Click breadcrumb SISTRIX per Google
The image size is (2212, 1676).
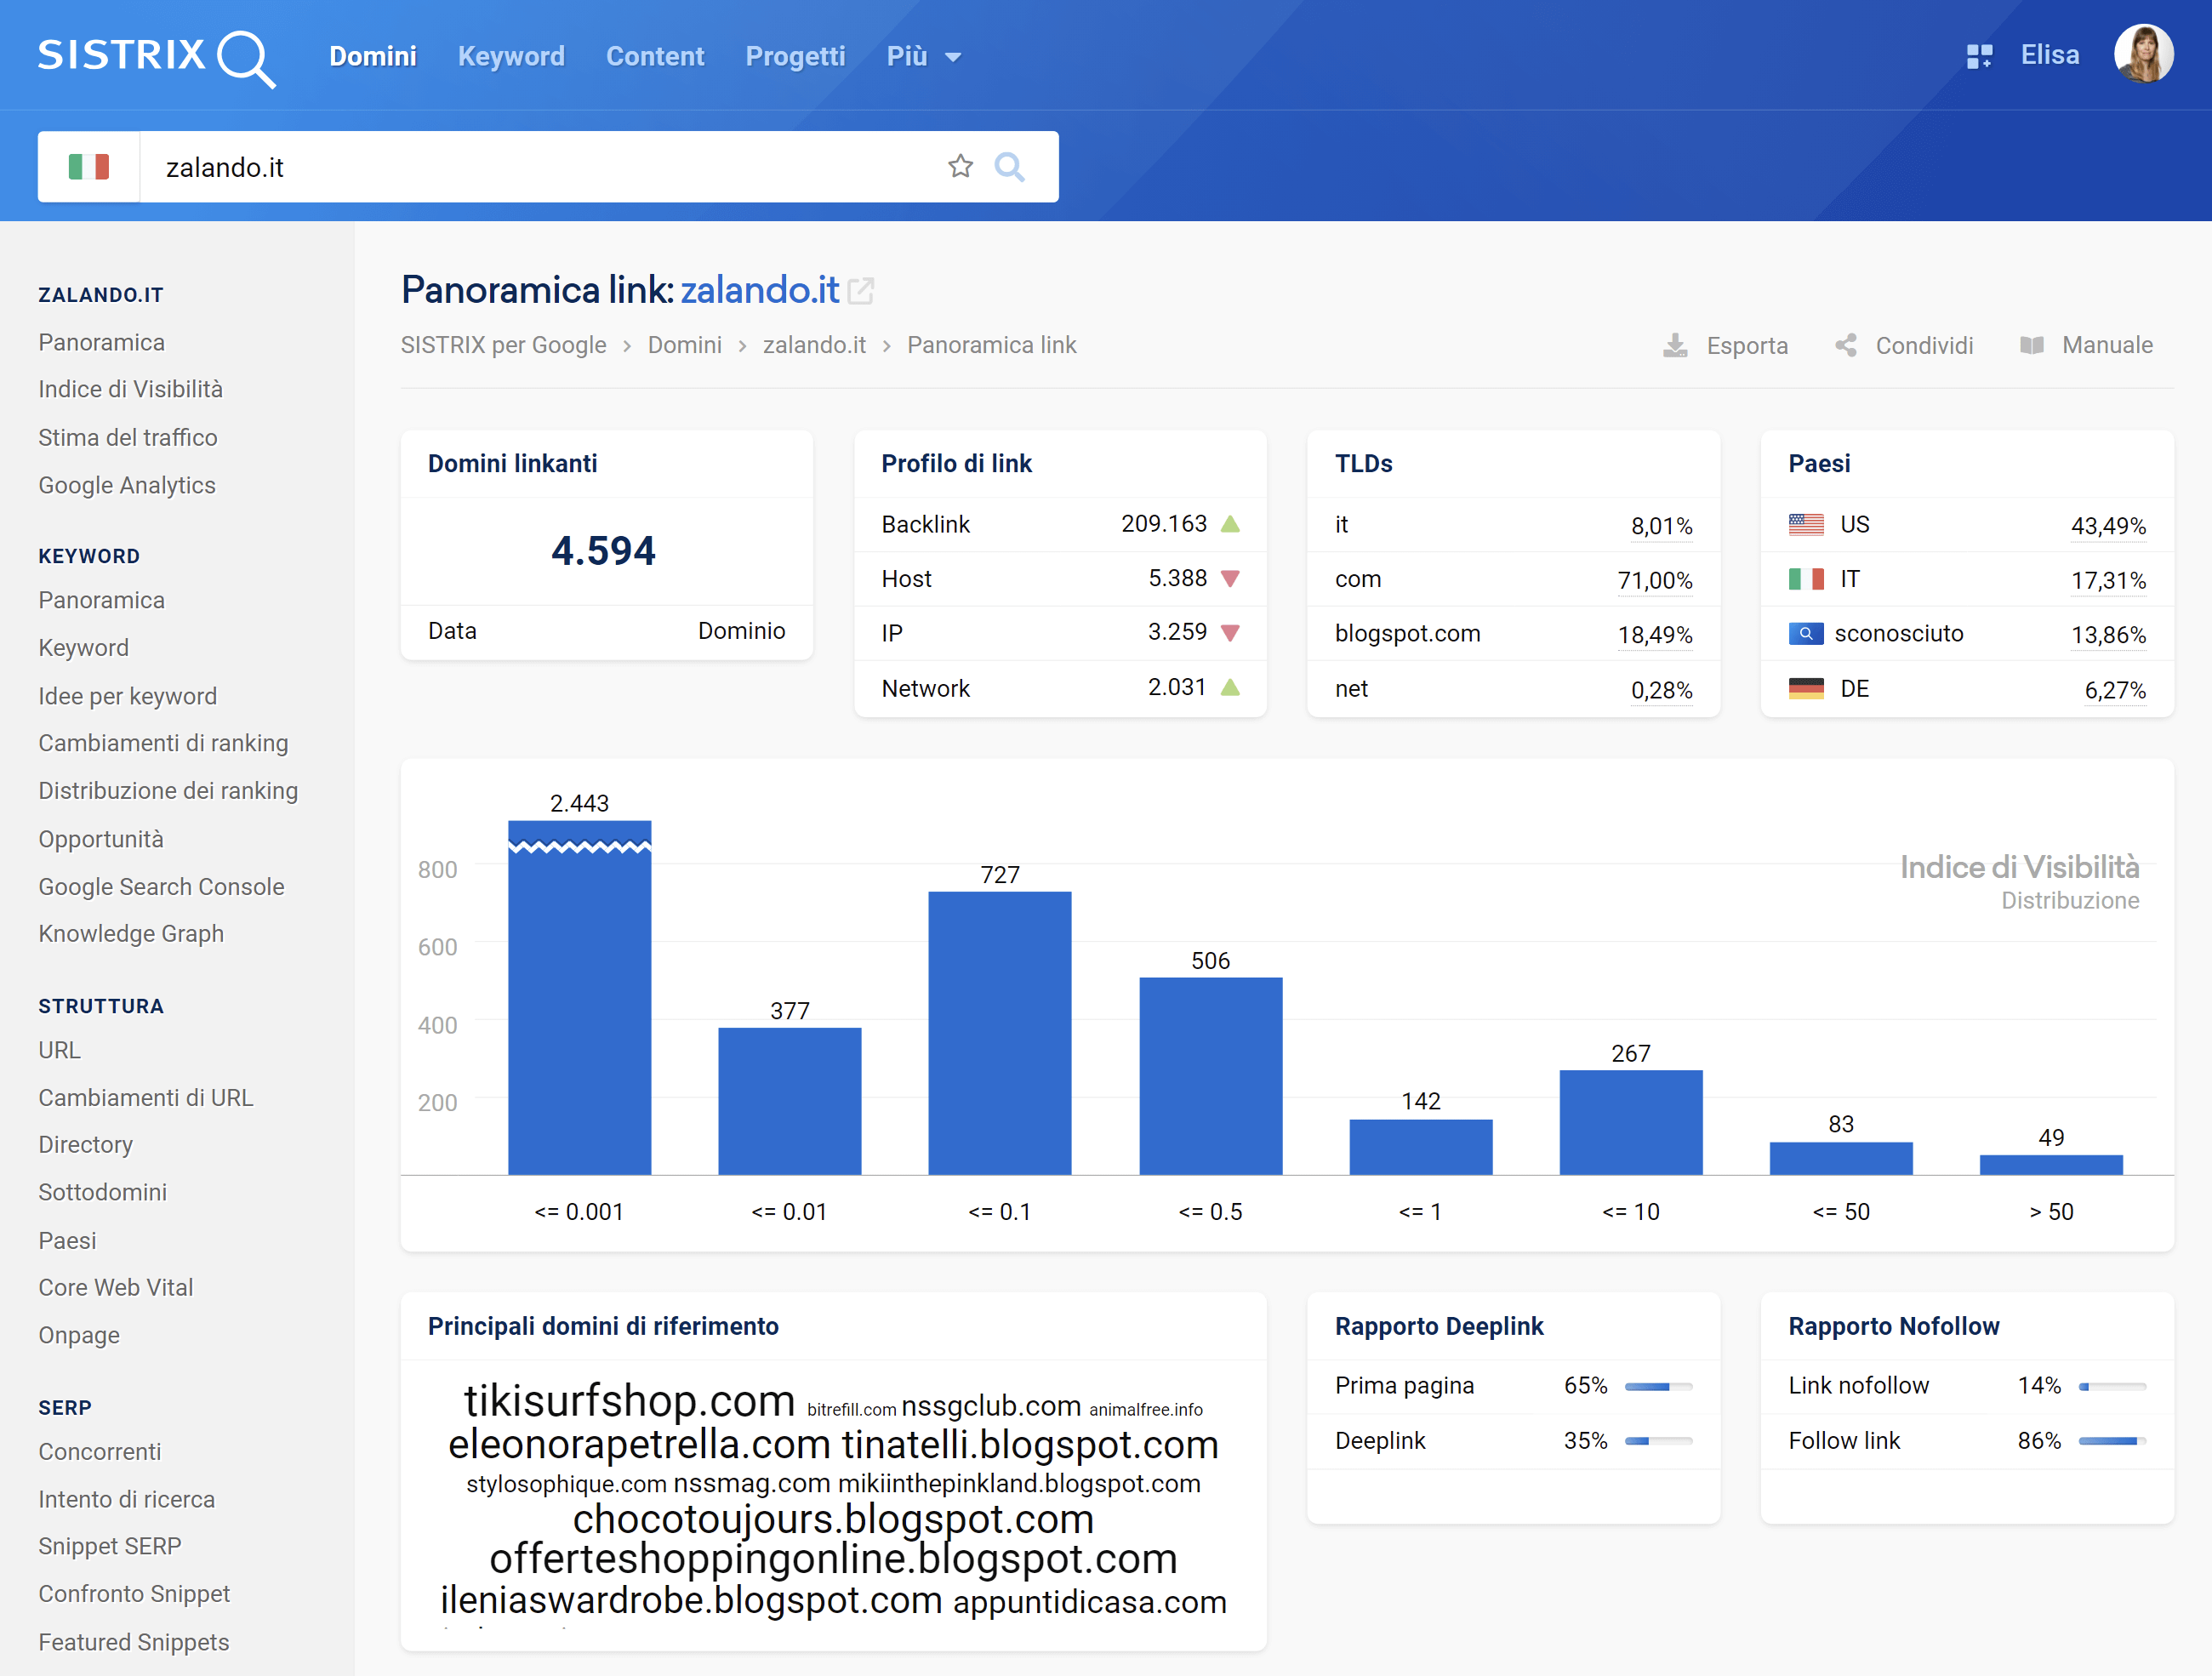pyautogui.click(x=503, y=345)
